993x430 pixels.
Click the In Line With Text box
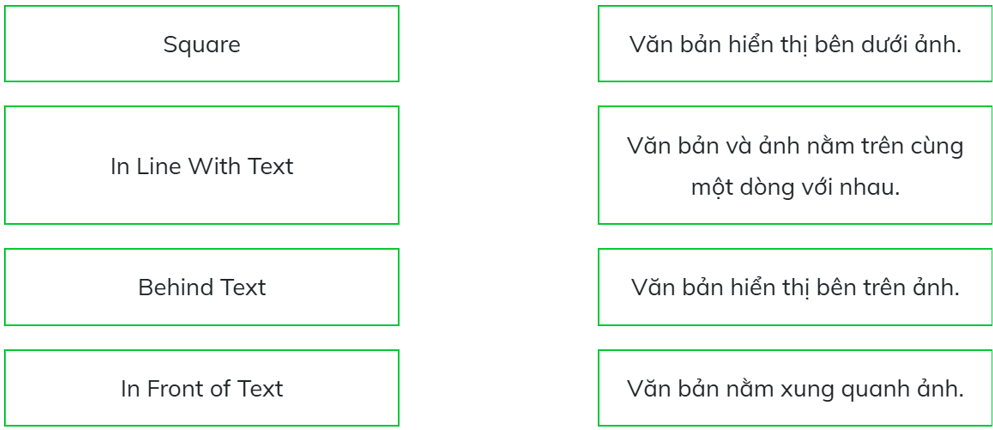[201, 165]
